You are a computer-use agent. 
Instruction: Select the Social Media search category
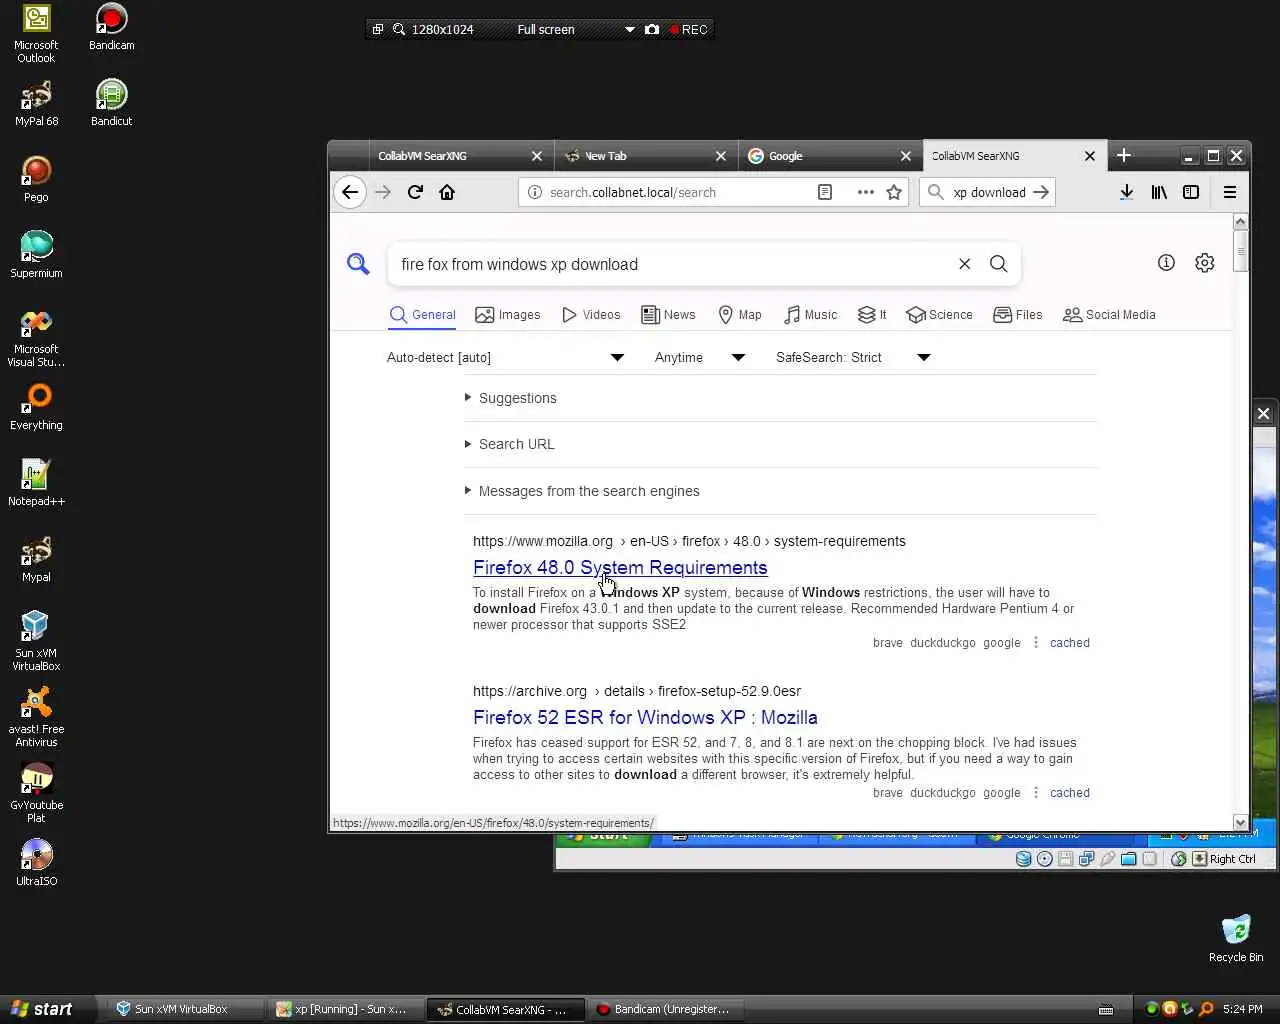coord(1109,315)
